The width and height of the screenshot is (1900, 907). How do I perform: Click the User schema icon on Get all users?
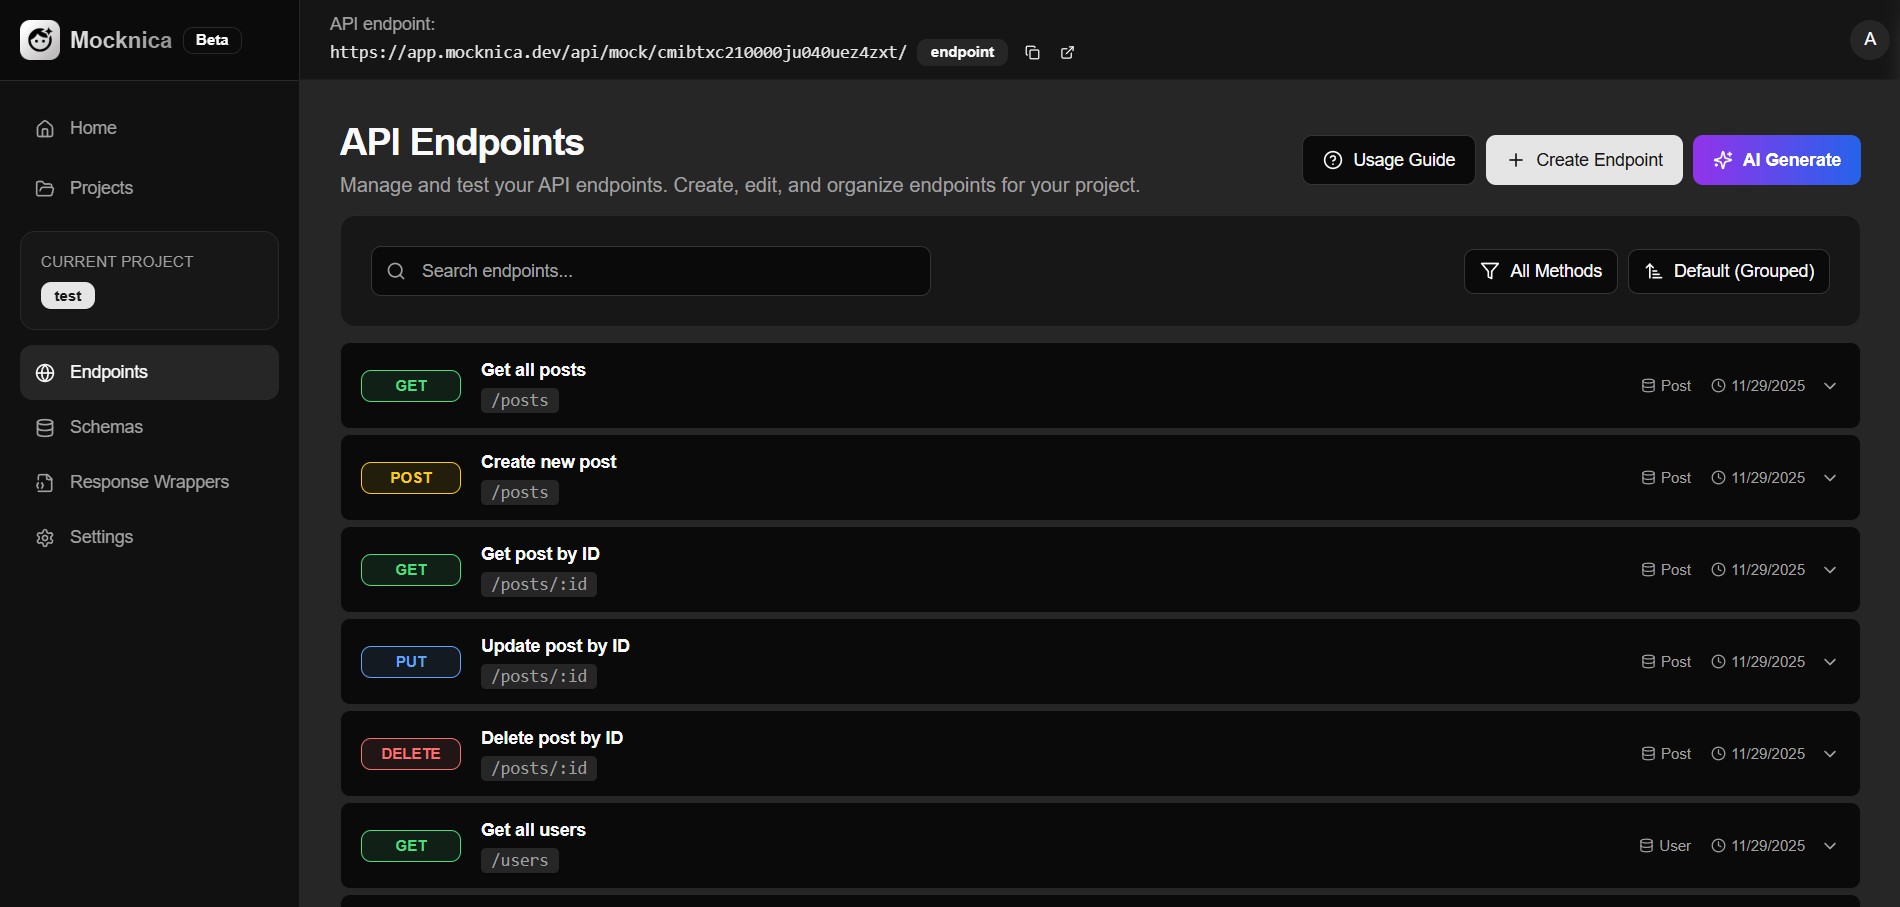1647,845
